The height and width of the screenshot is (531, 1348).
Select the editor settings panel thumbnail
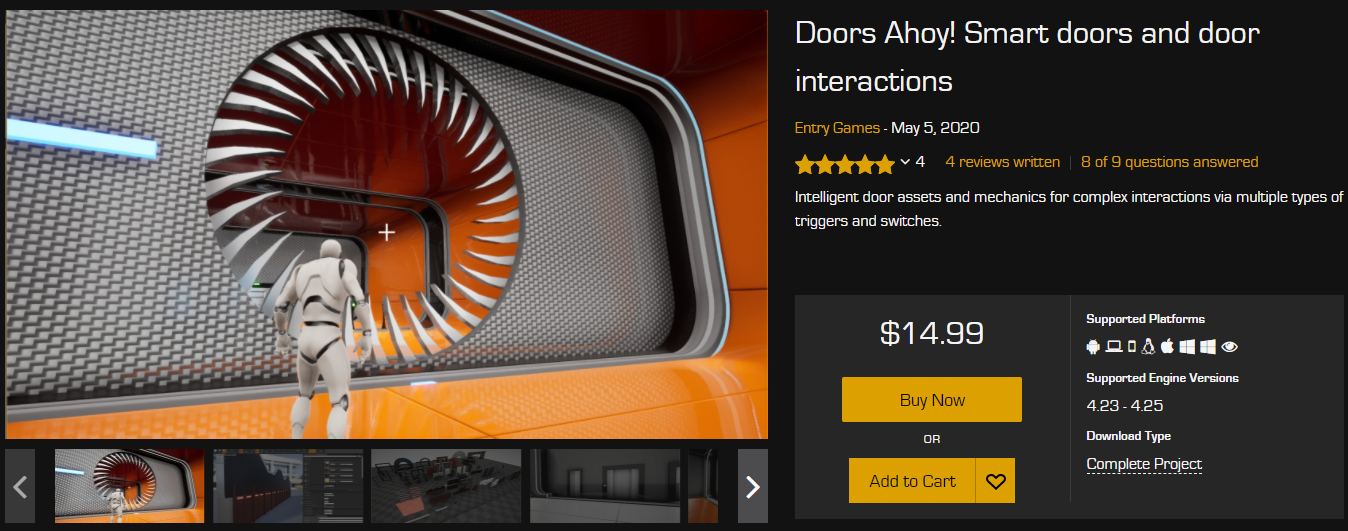tap(288, 486)
